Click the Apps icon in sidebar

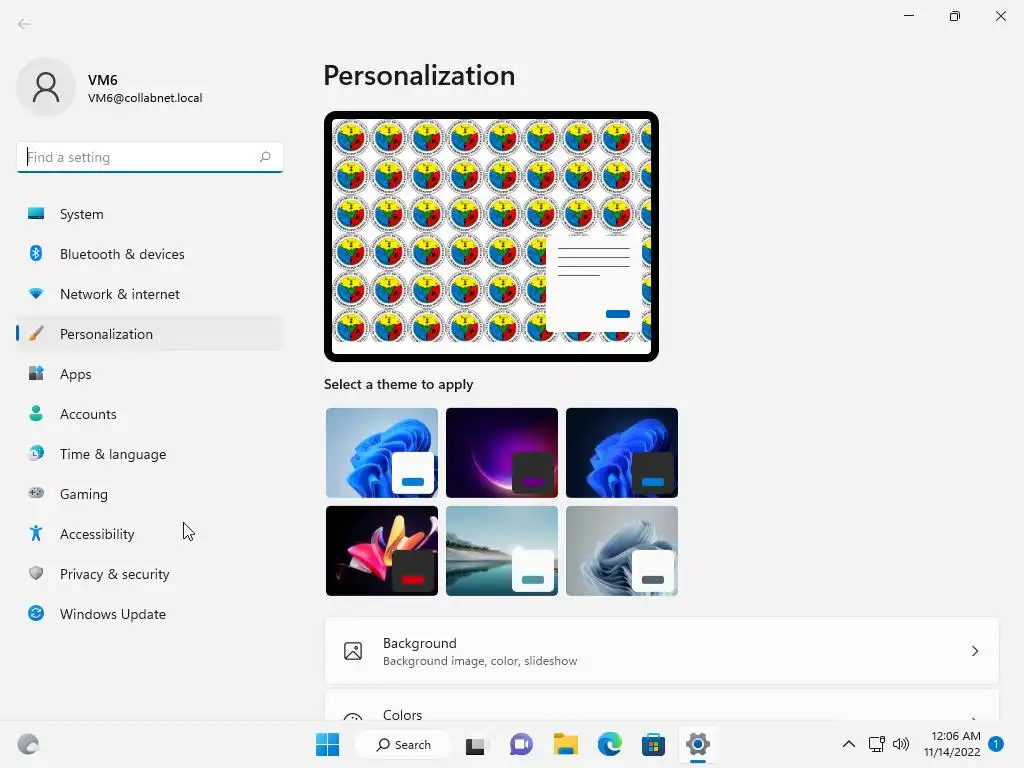point(36,374)
